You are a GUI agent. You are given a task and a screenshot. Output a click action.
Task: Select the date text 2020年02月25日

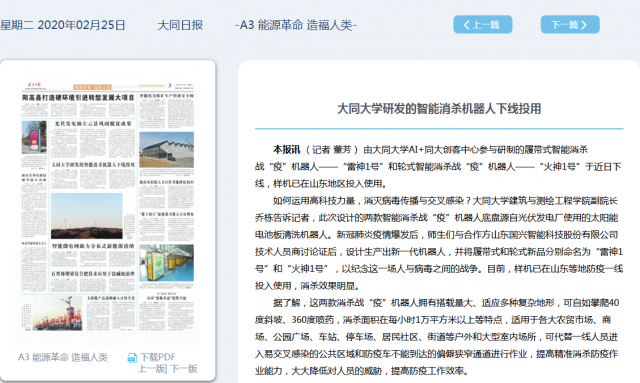pyautogui.click(x=81, y=25)
